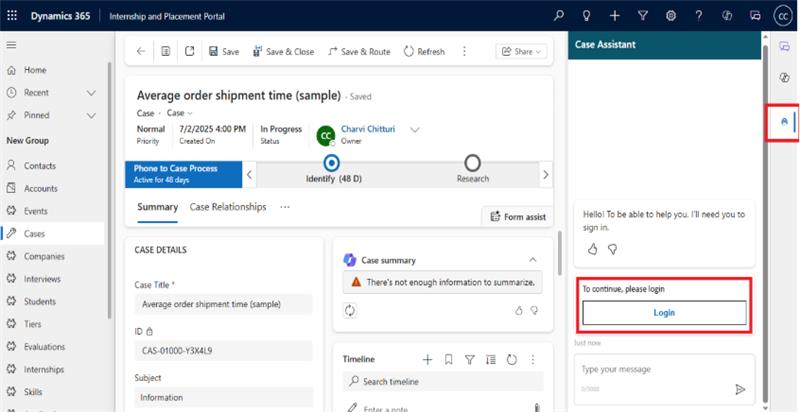The image size is (800, 412).
Task: Click the search magnifier icon in header
Action: [559, 16]
